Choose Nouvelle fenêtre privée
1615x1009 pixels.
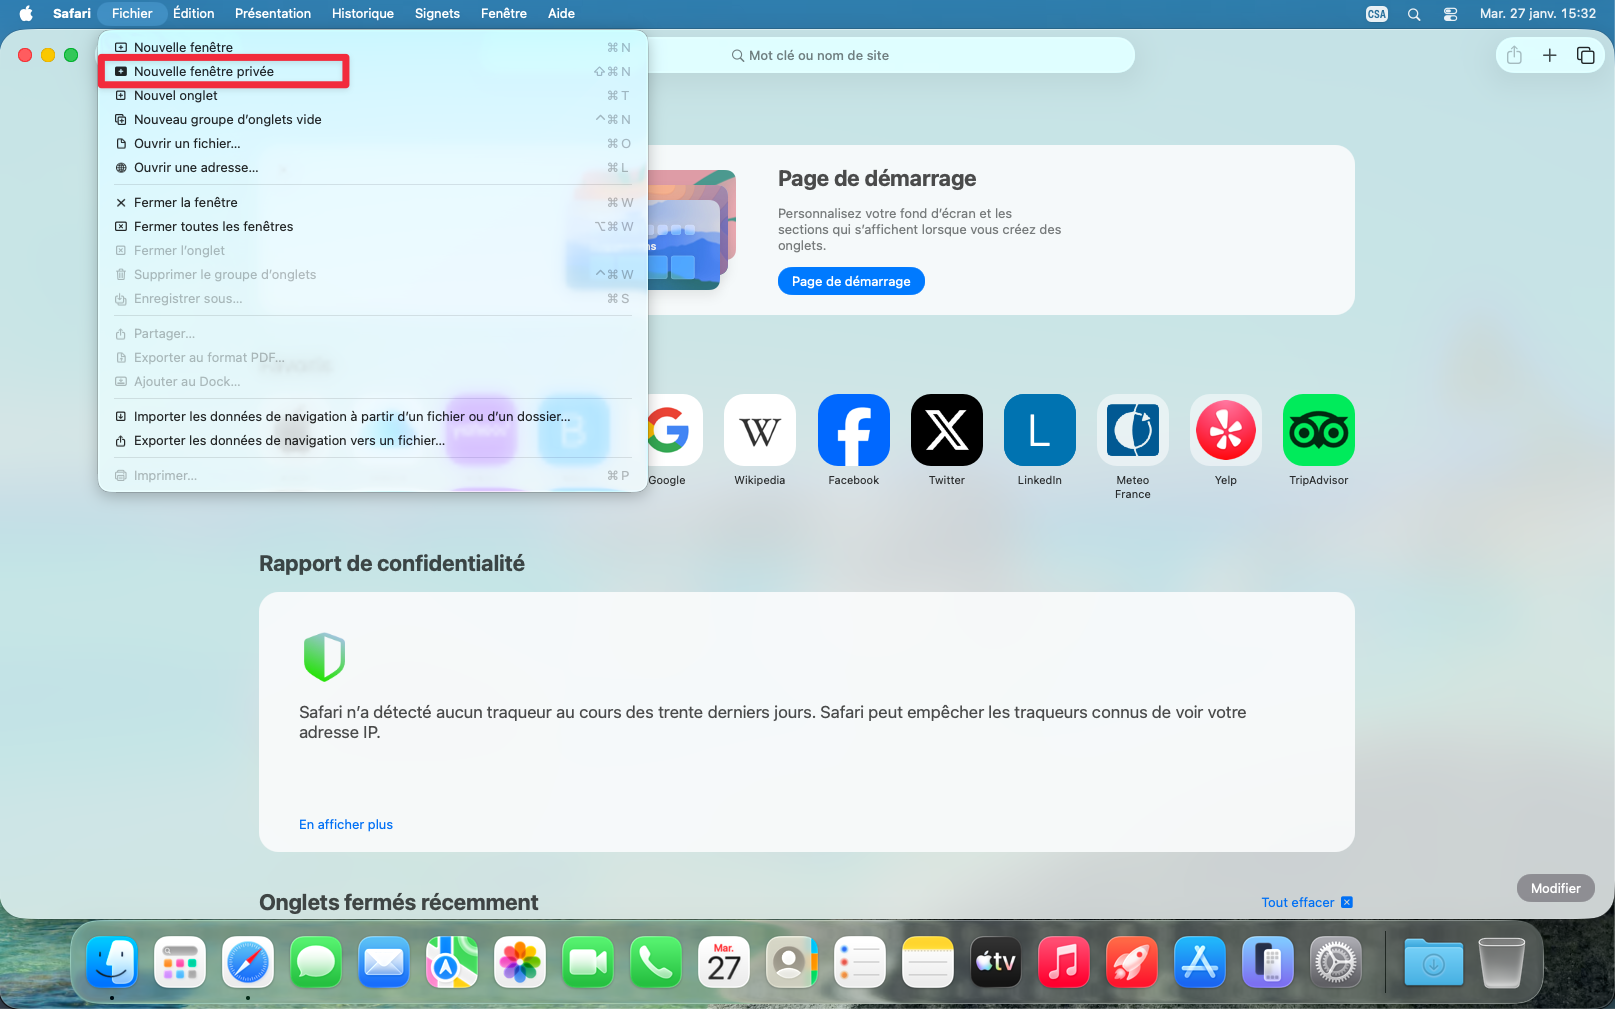[373, 71]
